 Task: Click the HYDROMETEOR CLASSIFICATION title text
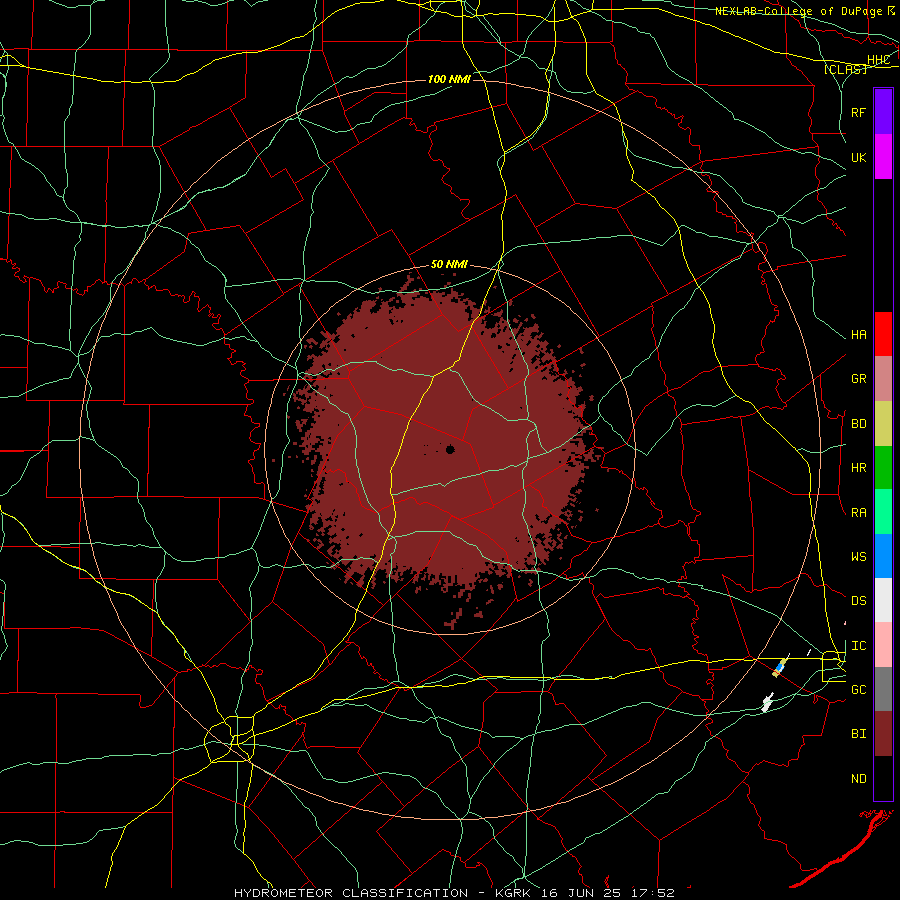351,893
